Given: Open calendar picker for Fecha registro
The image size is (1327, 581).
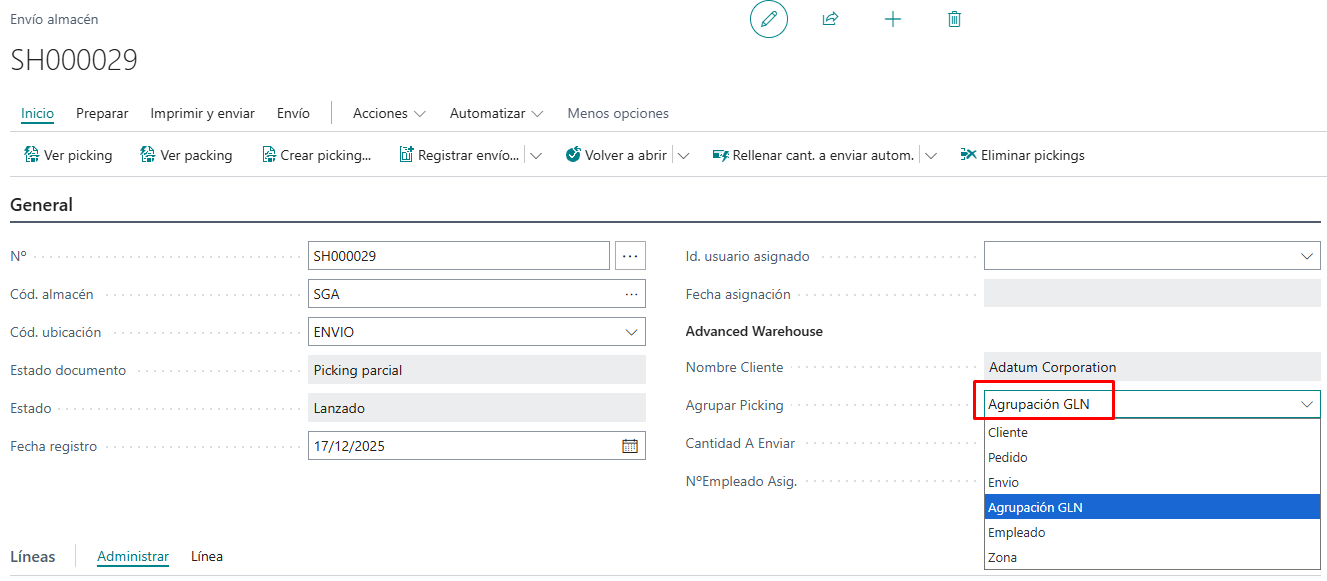Looking at the screenshot, I should 630,446.
